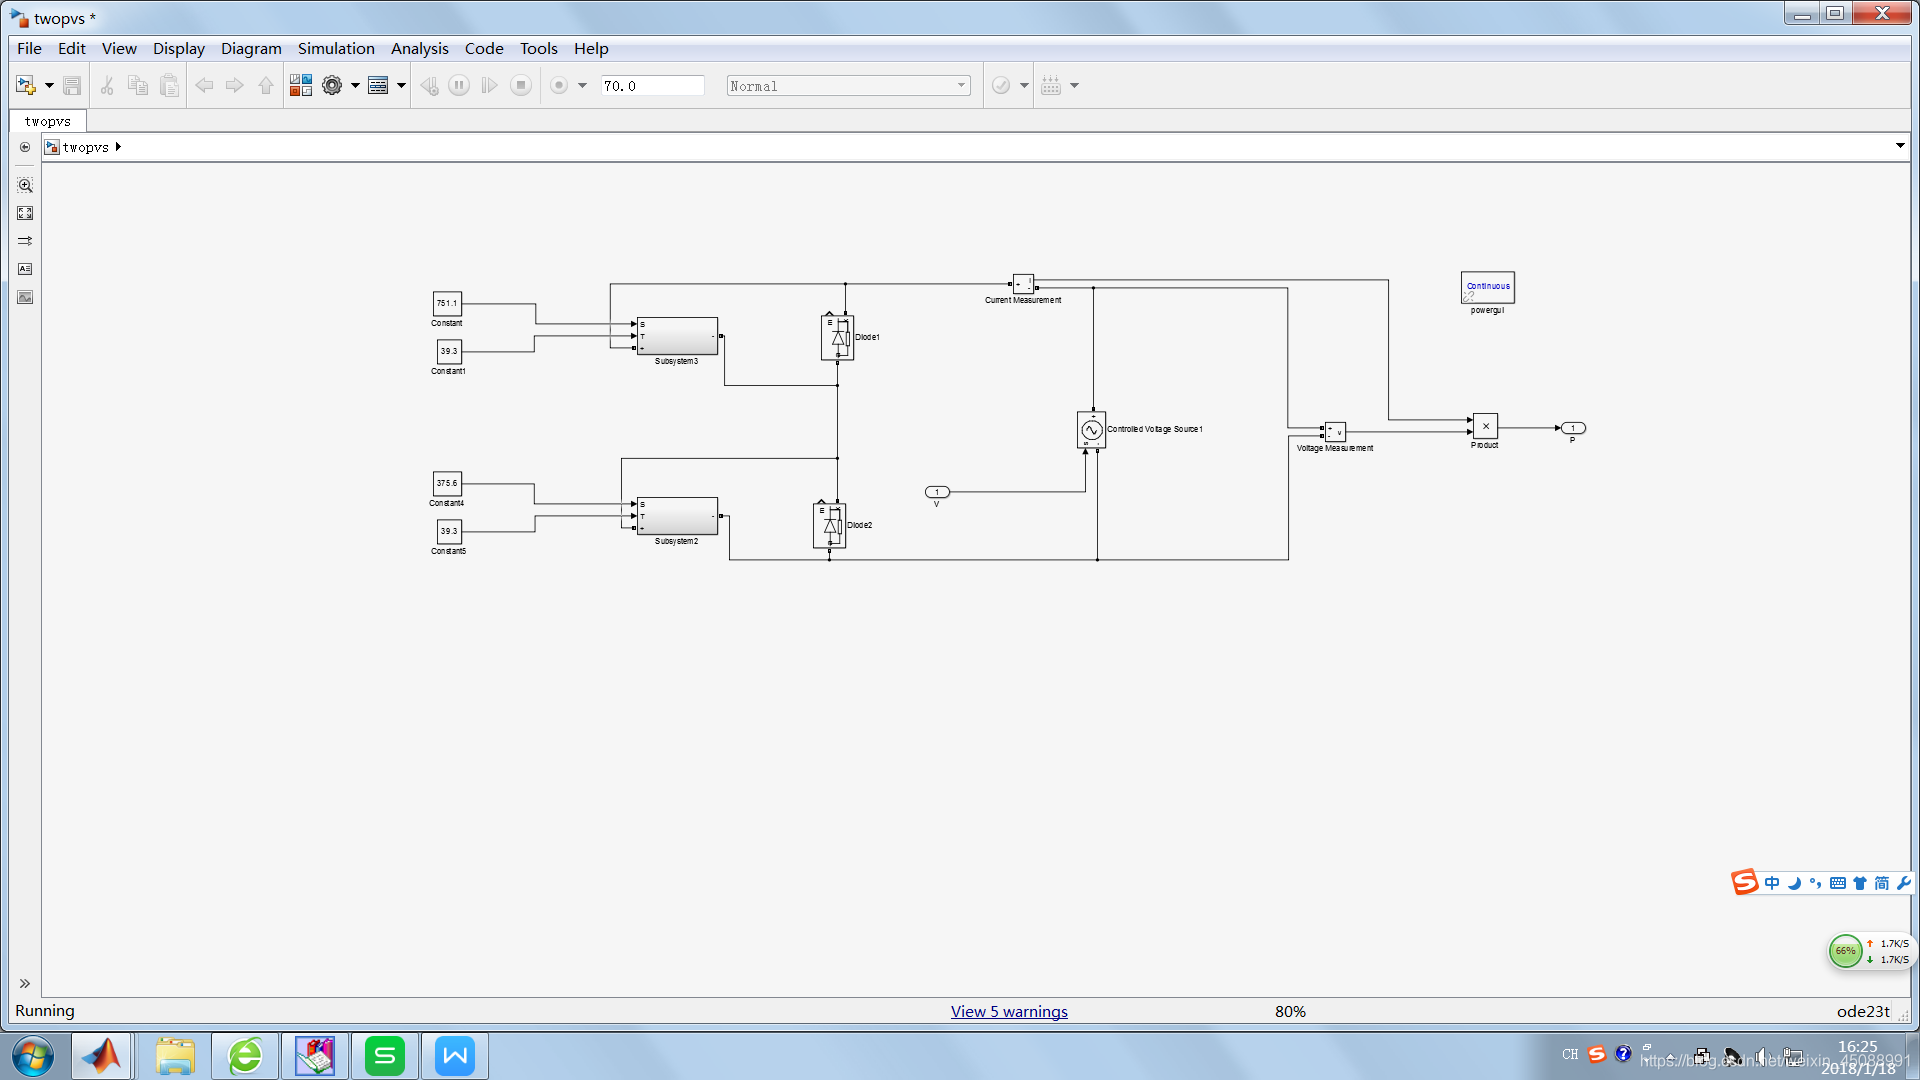Click the Simulation menu

[334, 47]
